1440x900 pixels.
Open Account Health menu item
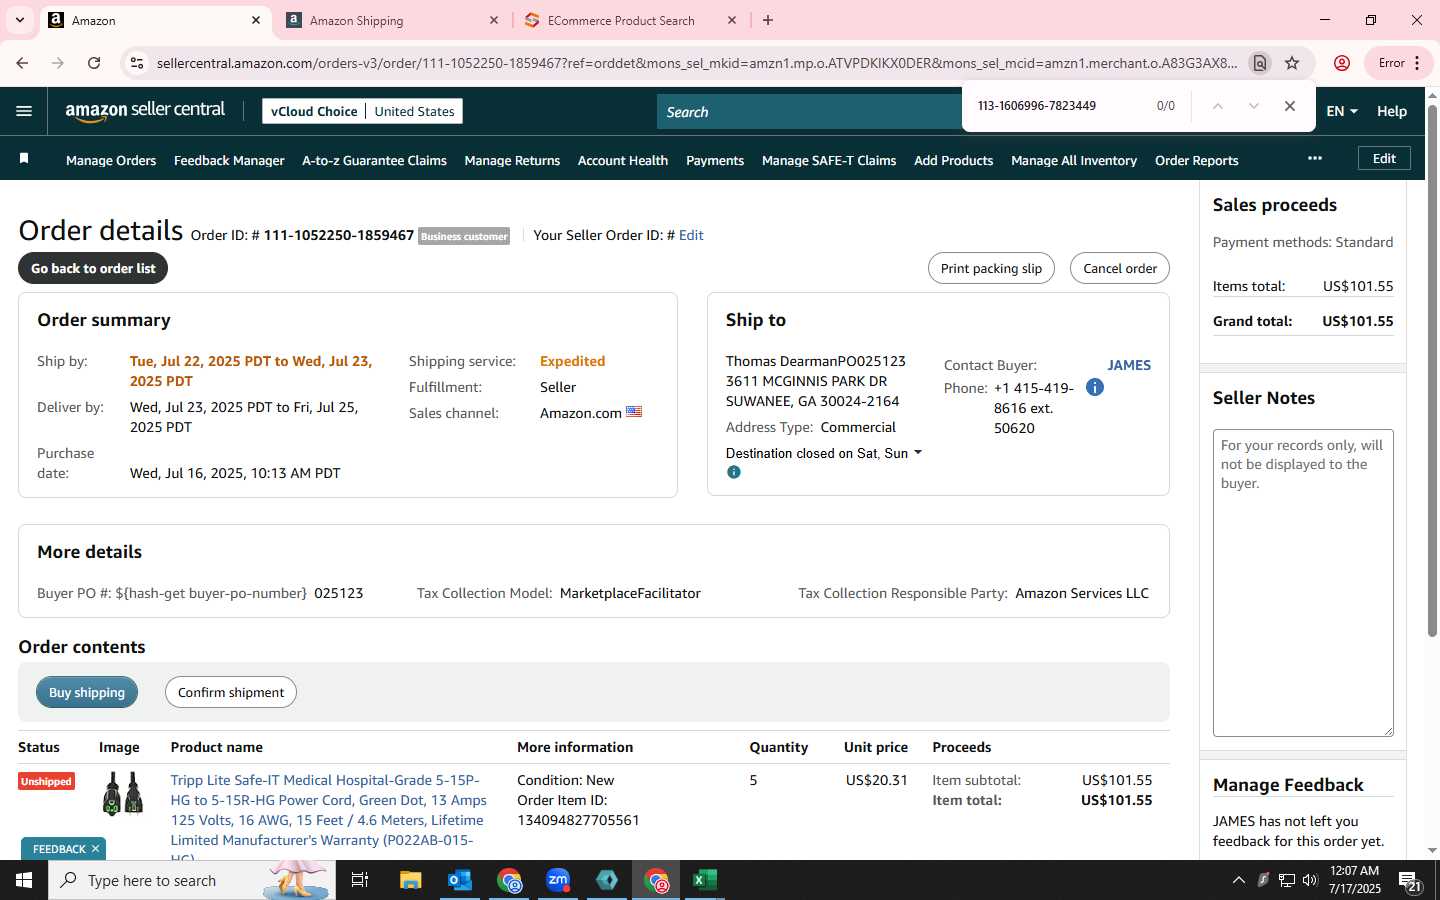(623, 160)
